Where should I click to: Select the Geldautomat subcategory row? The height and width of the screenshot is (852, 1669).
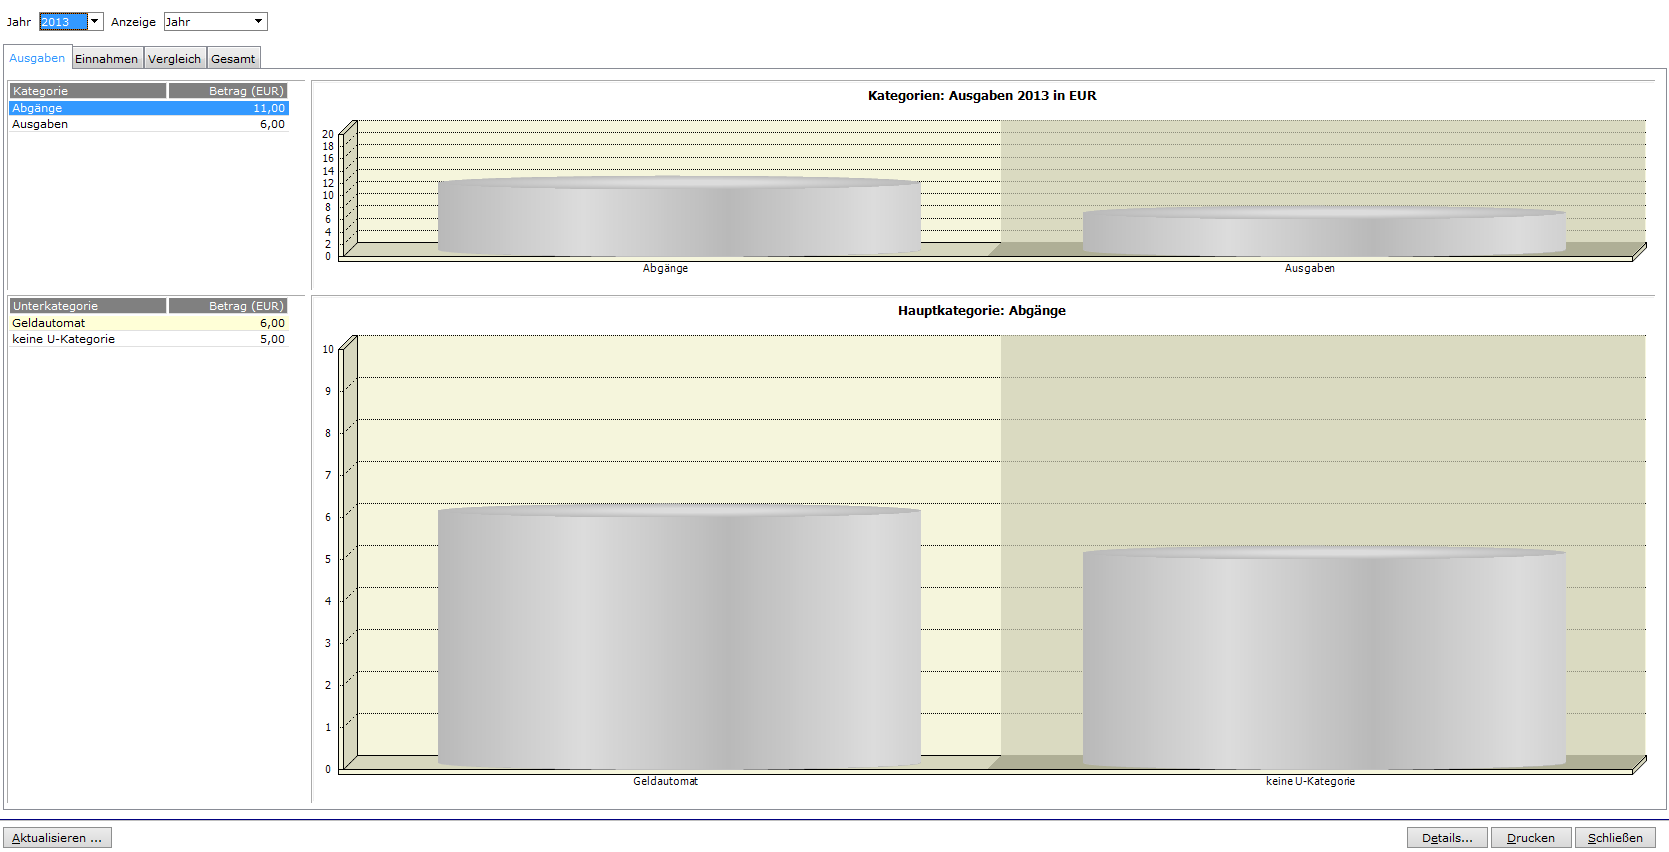click(x=149, y=323)
